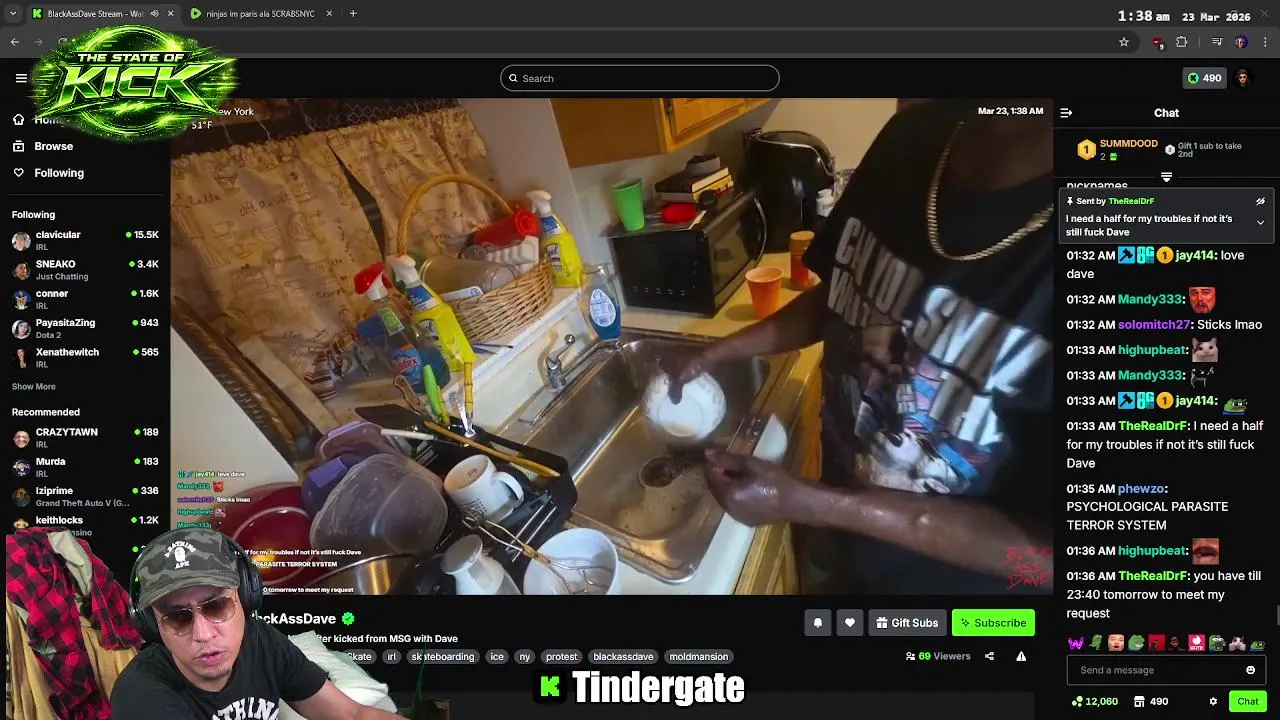This screenshot has width=1280, height=720.
Task: Open browser extensions puzzle icon
Action: tap(1182, 42)
